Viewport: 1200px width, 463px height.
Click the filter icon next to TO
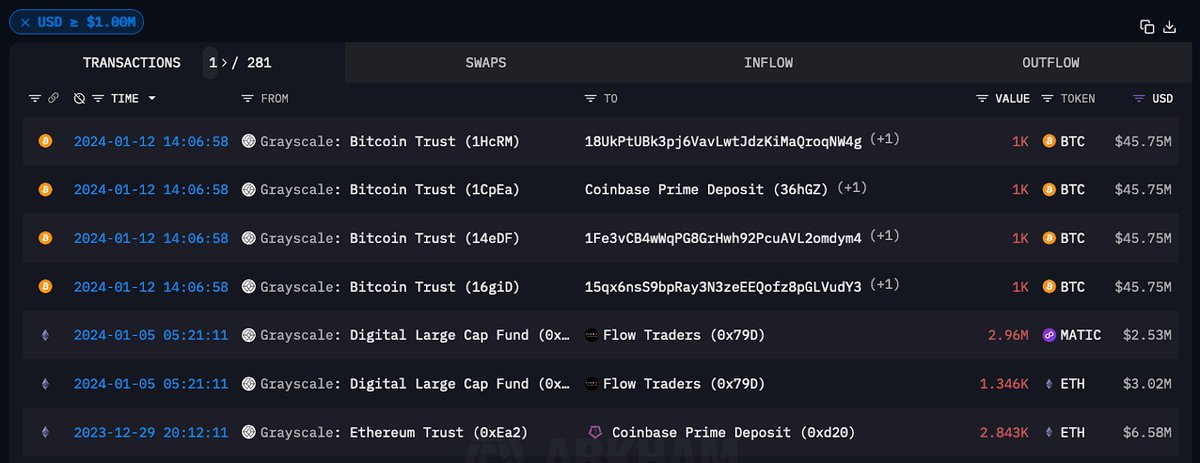(x=592, y=99)
